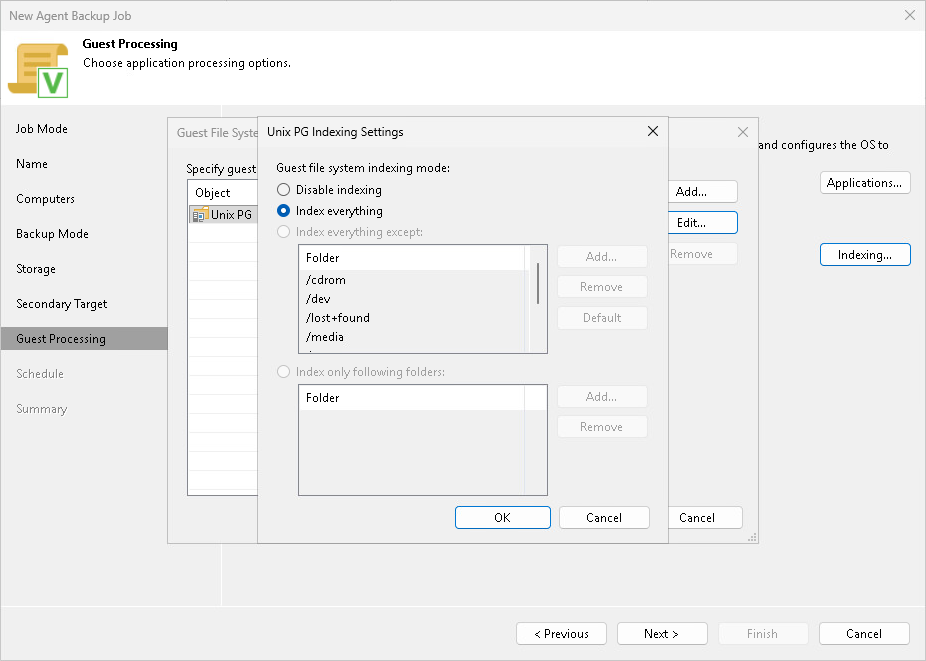Close the New Agent Backup Job window

tap(909, 15)
